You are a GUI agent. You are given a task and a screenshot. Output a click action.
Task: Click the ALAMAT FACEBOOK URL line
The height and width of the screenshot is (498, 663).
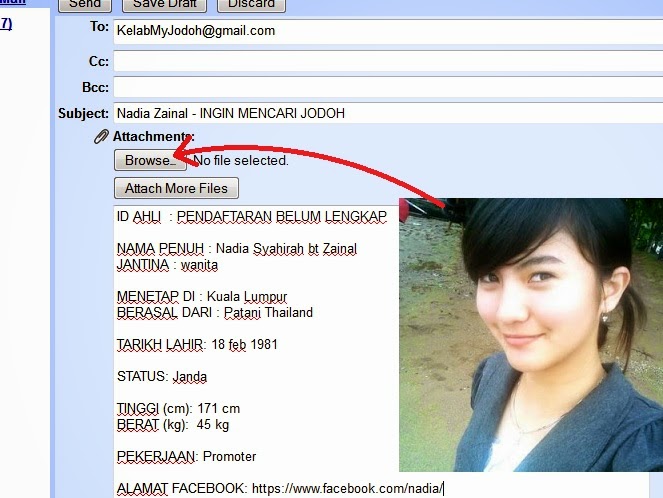(280, 489)
